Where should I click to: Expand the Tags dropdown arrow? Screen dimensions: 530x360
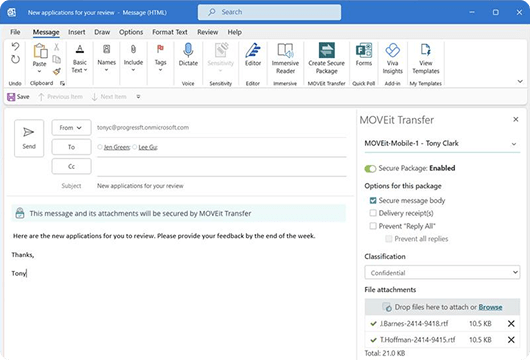[x=160, y=70]
